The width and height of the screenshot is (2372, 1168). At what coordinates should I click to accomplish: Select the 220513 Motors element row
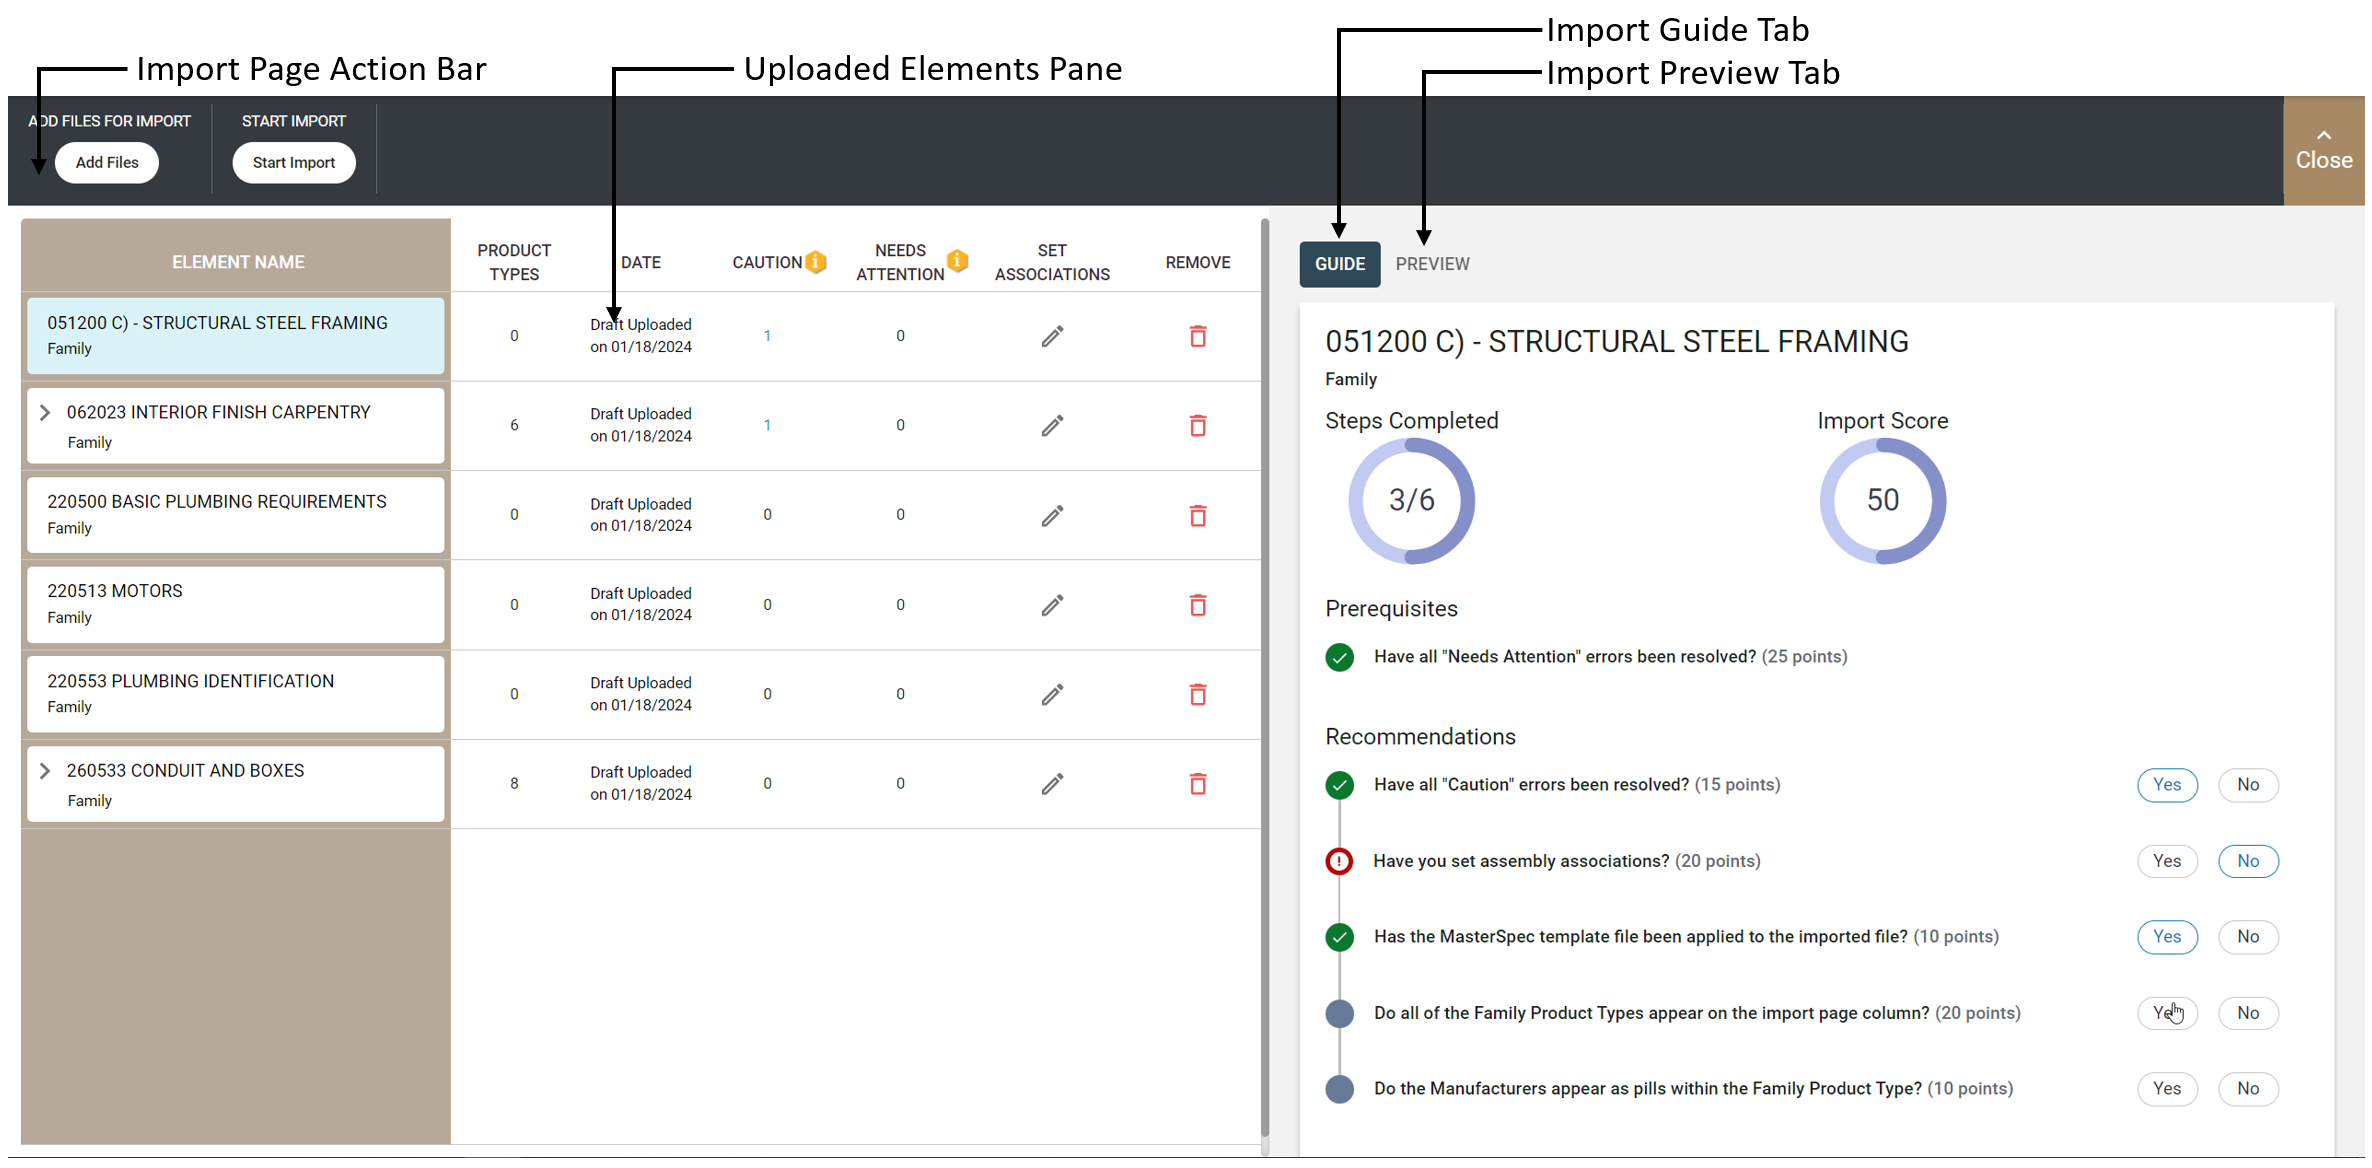point(235,604)
